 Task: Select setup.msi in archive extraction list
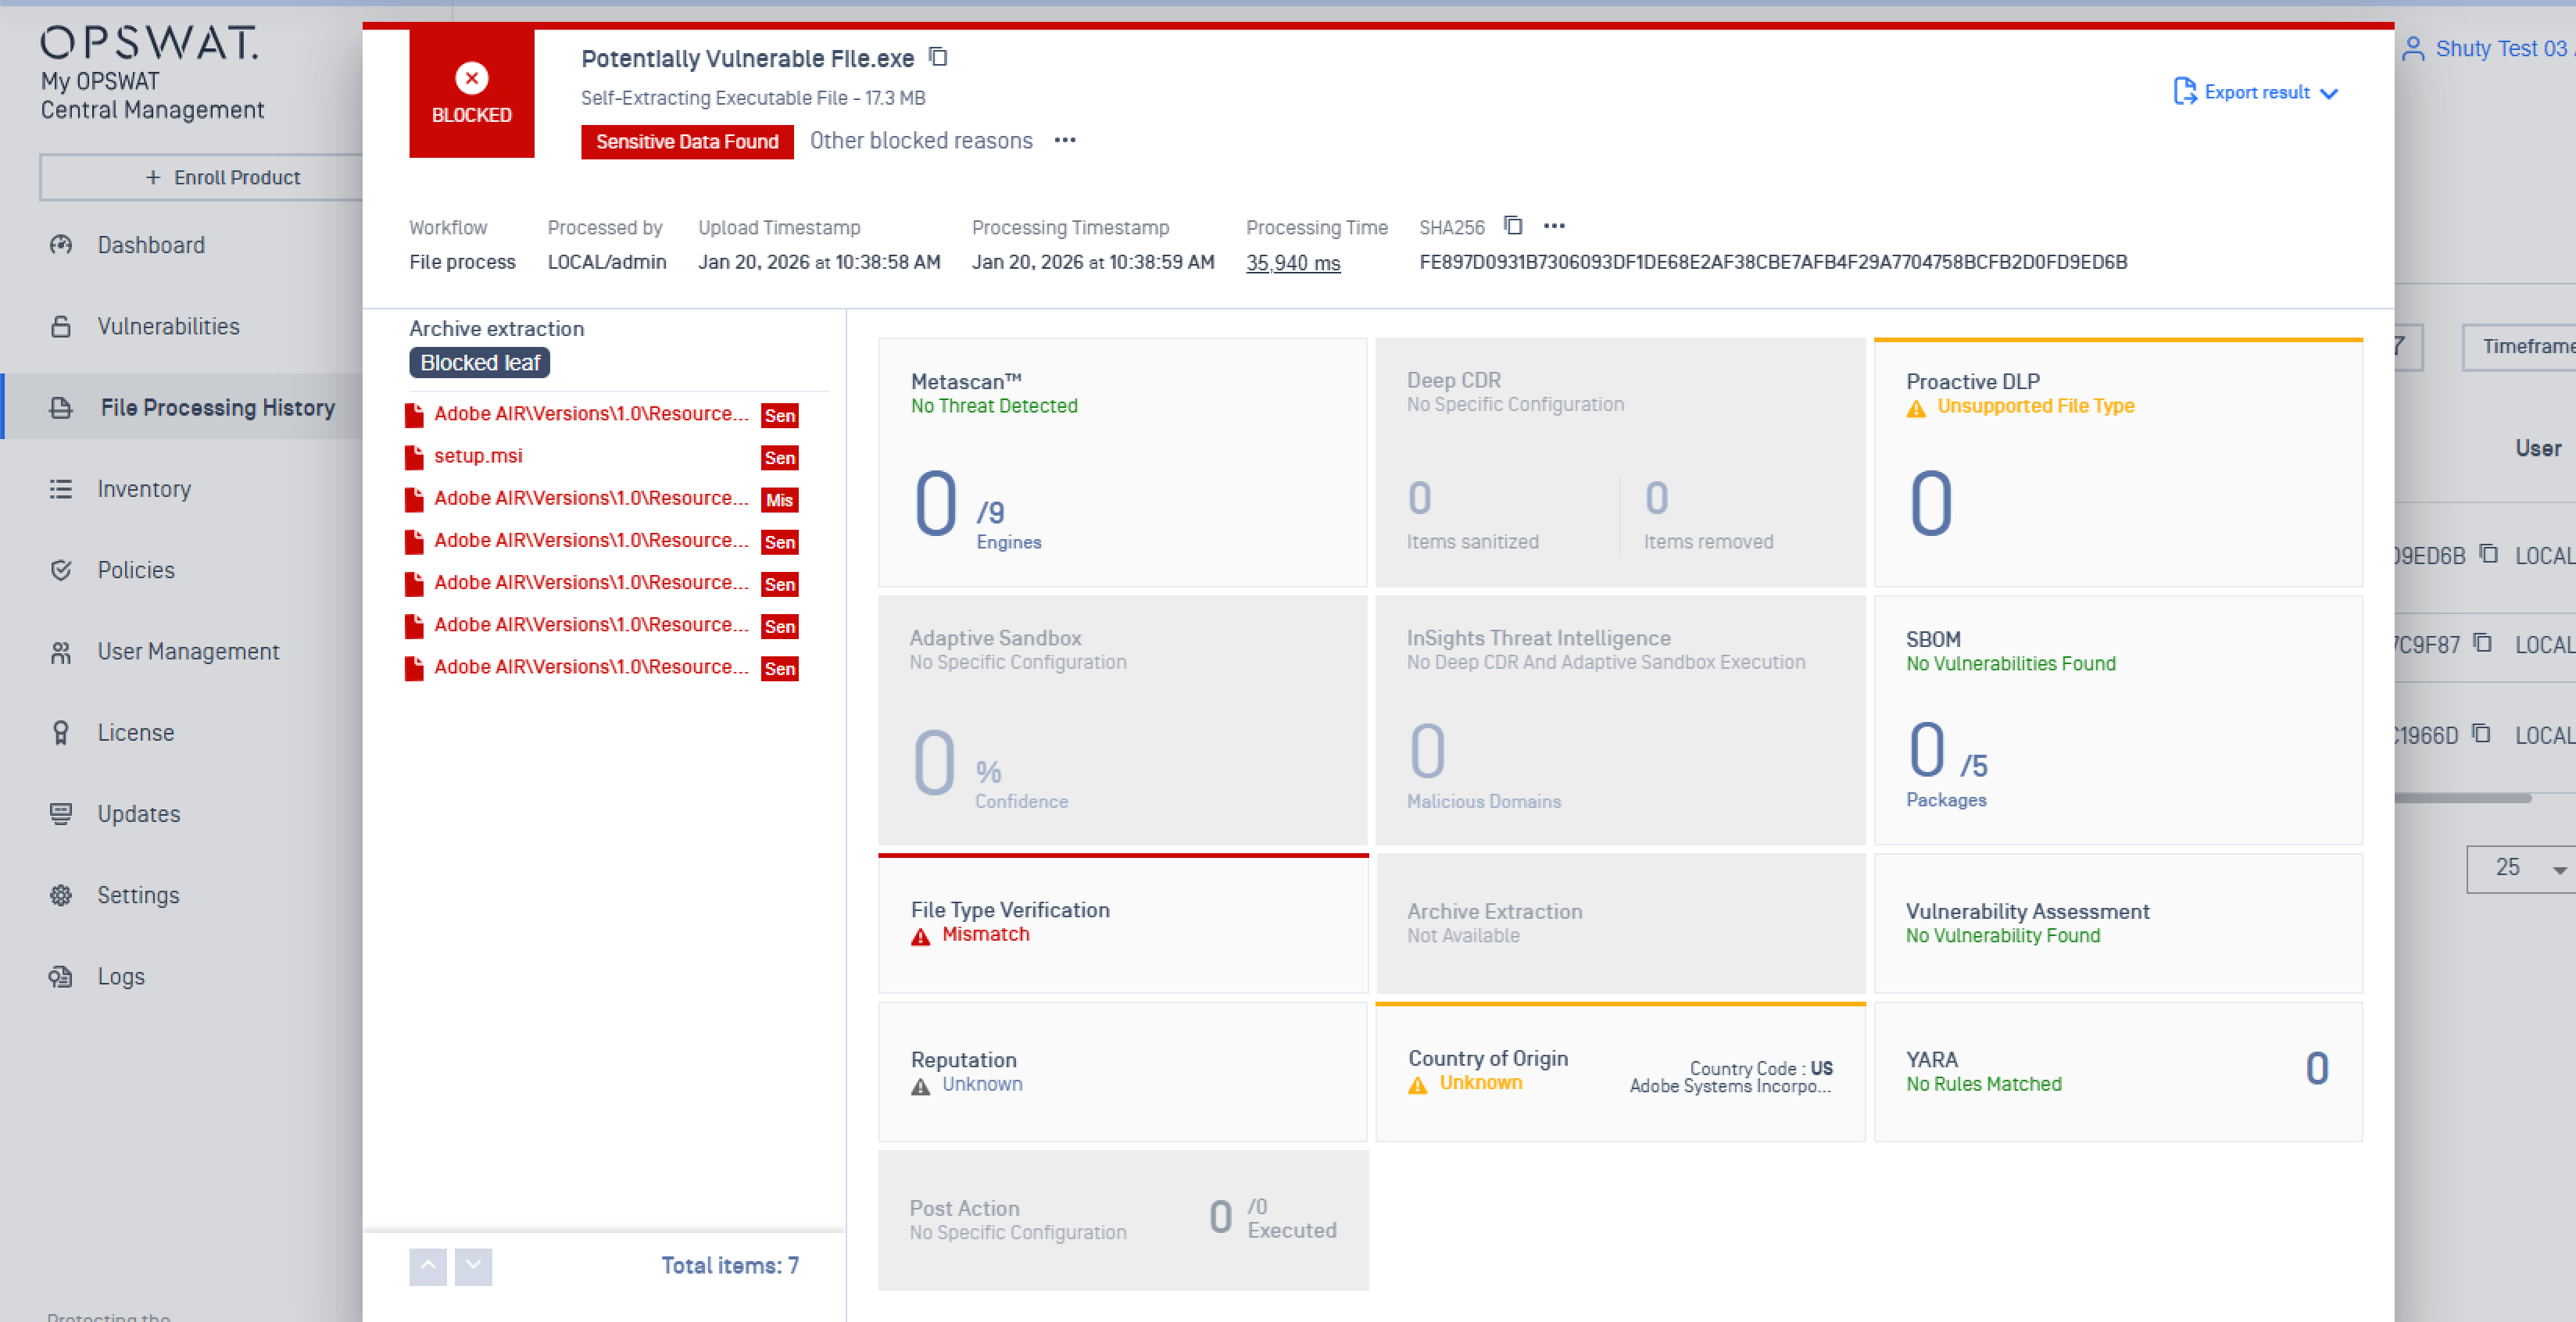pyautogui.click(x=478, y=456)
